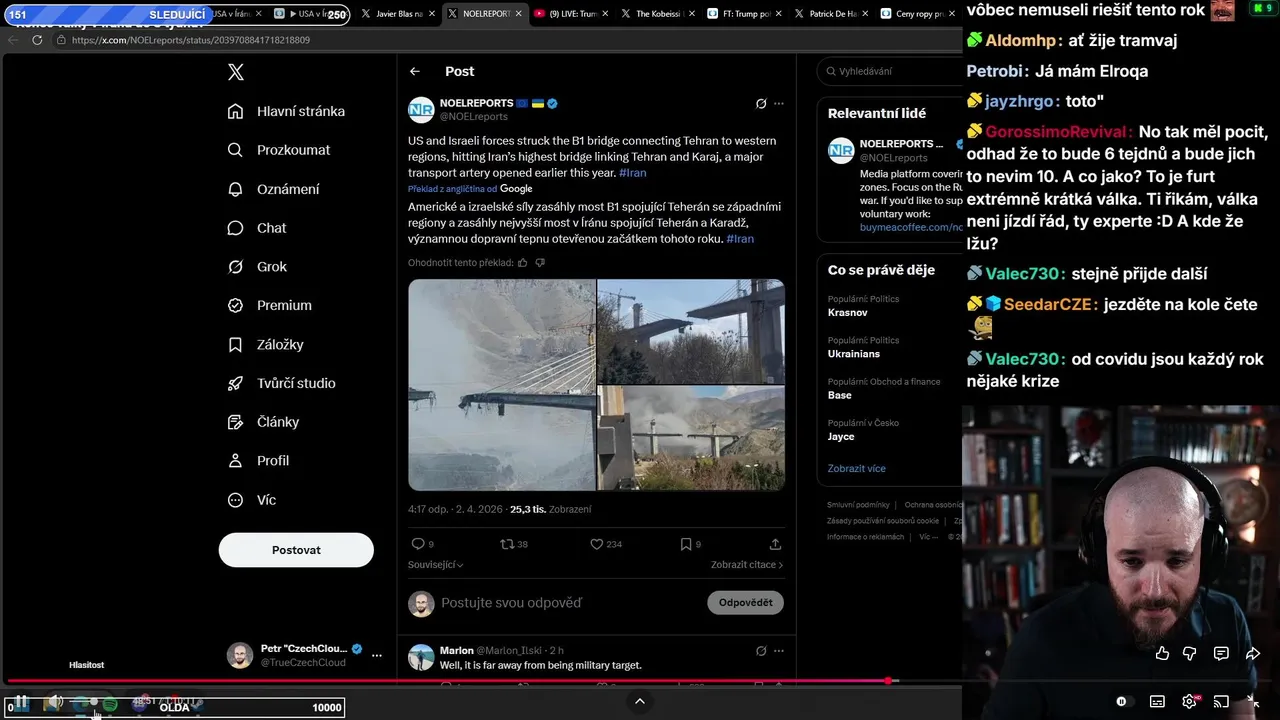Click the Profil person icon
Image resolution: width=1280 pixels, height=720 pixels.
click(x=235, y=461)
